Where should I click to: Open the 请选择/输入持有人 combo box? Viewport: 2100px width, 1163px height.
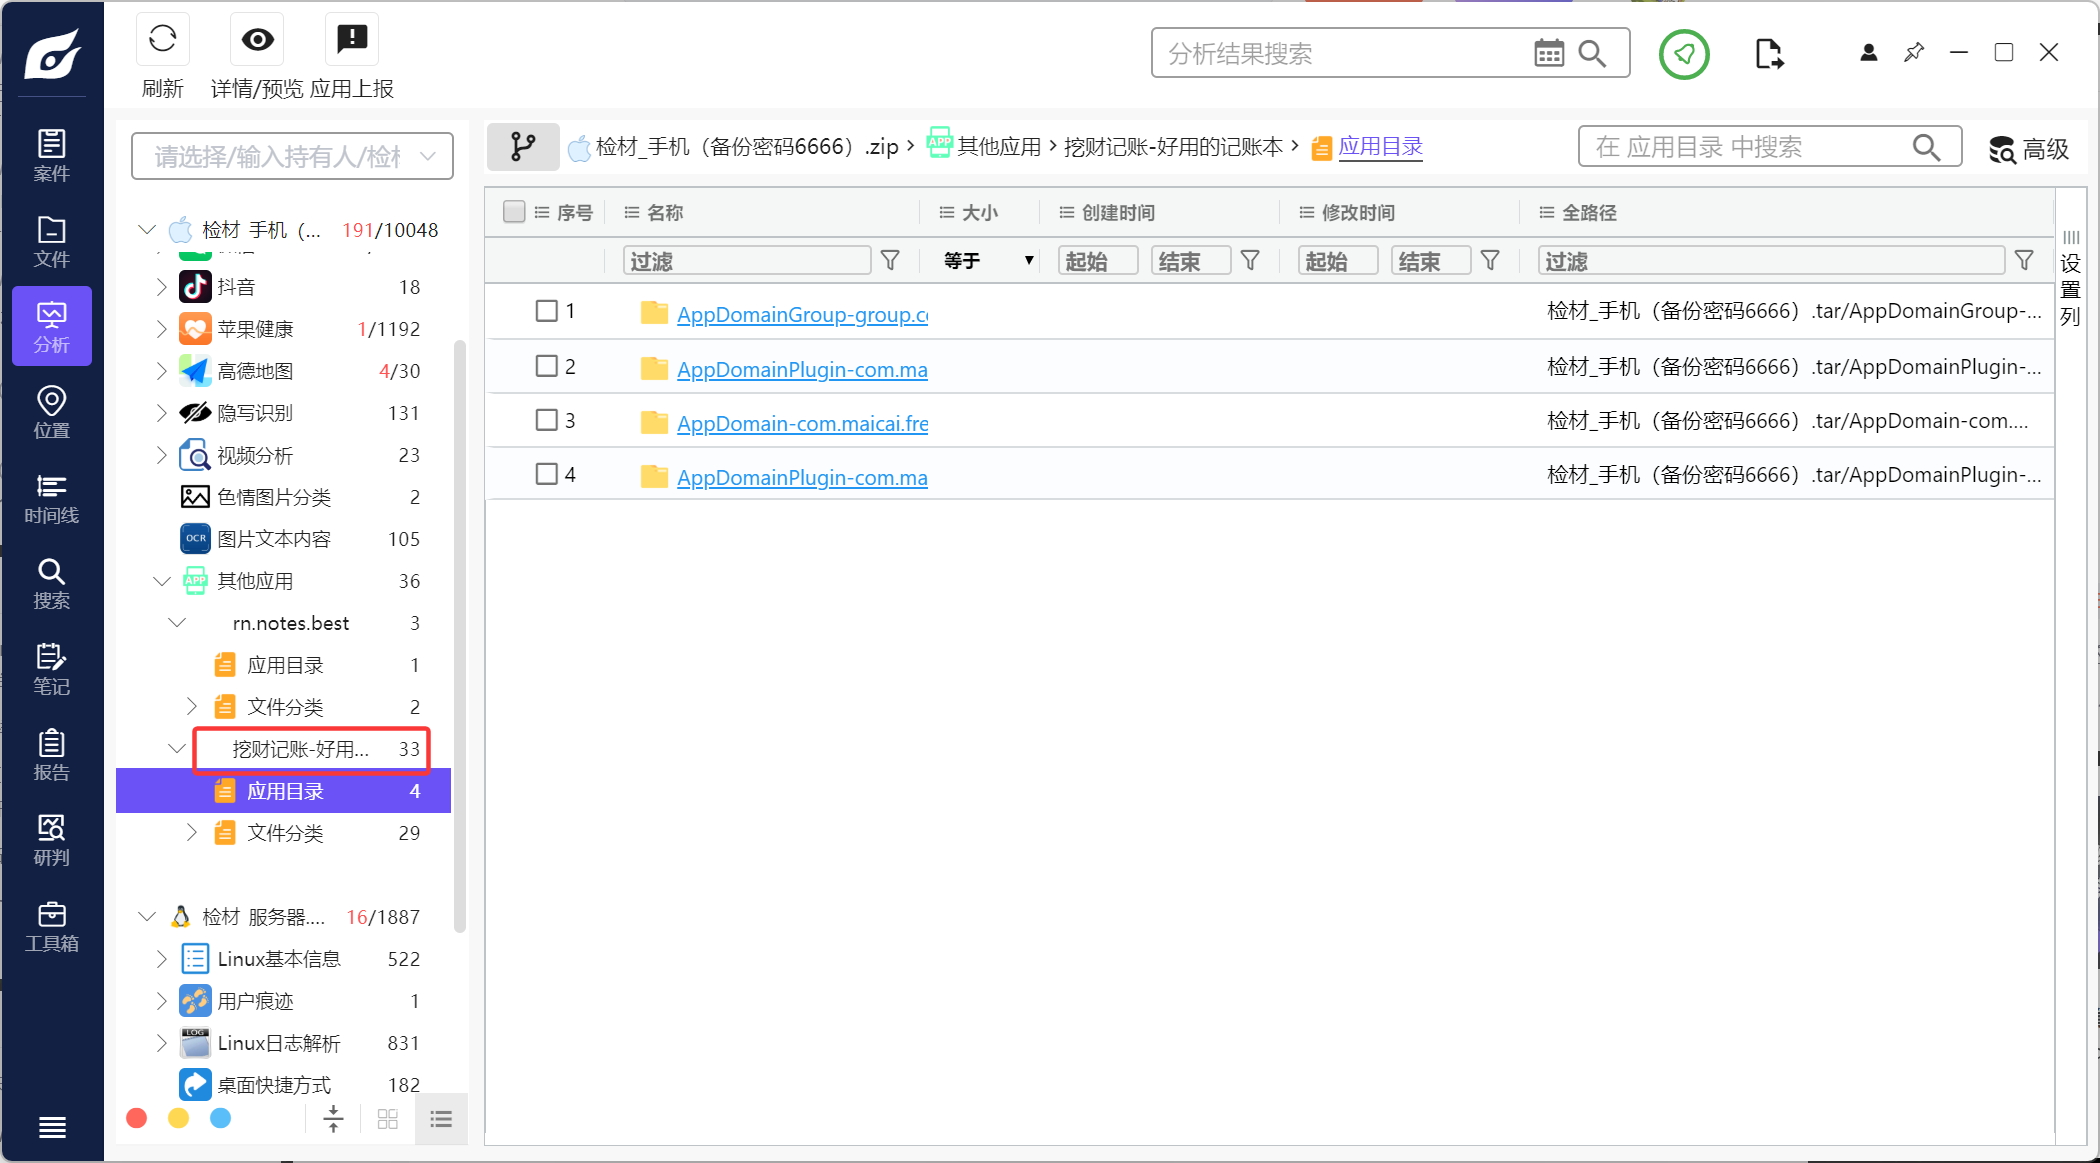pos(292,156)
